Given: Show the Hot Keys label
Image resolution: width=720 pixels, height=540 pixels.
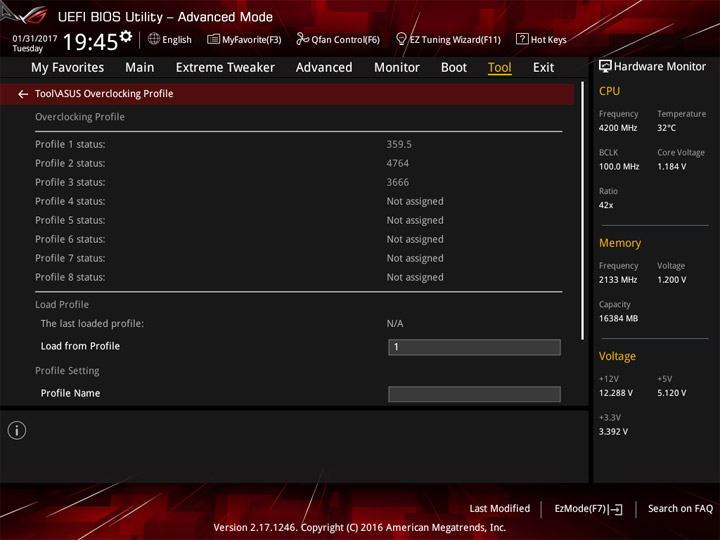Looking at the screenshot, I should [548, 40].
